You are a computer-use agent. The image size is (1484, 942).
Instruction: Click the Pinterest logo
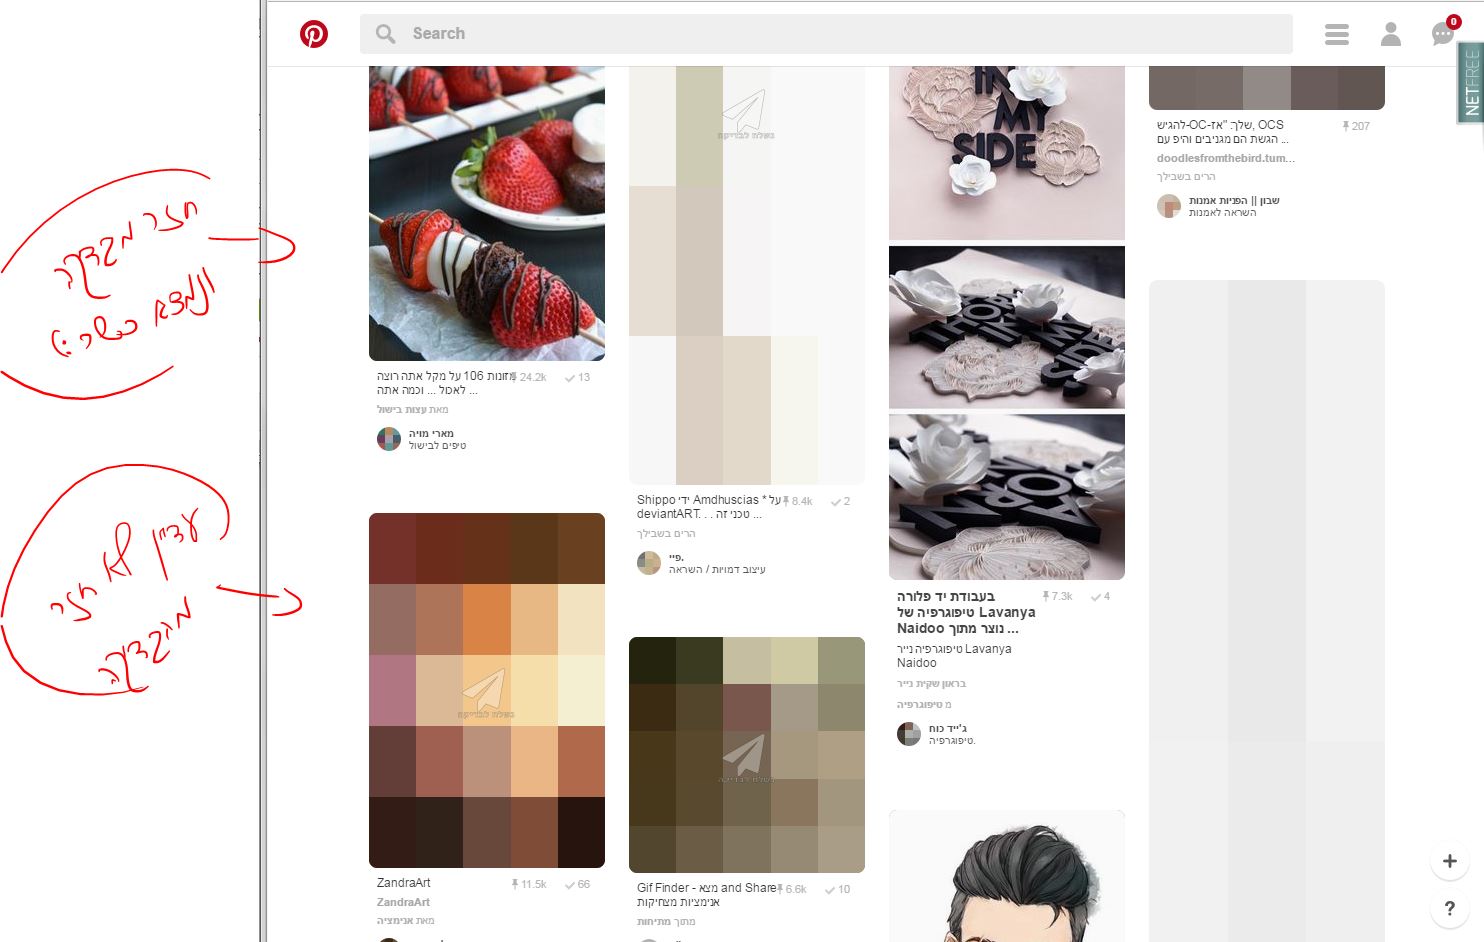pos(314,34)
